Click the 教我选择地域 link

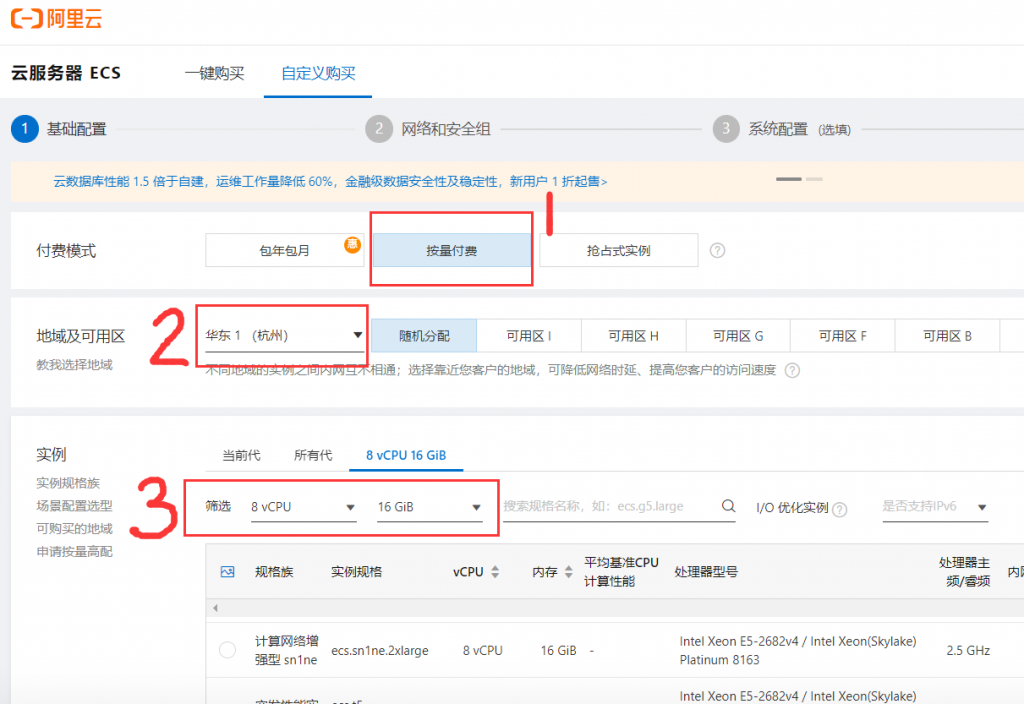[75, 365]
